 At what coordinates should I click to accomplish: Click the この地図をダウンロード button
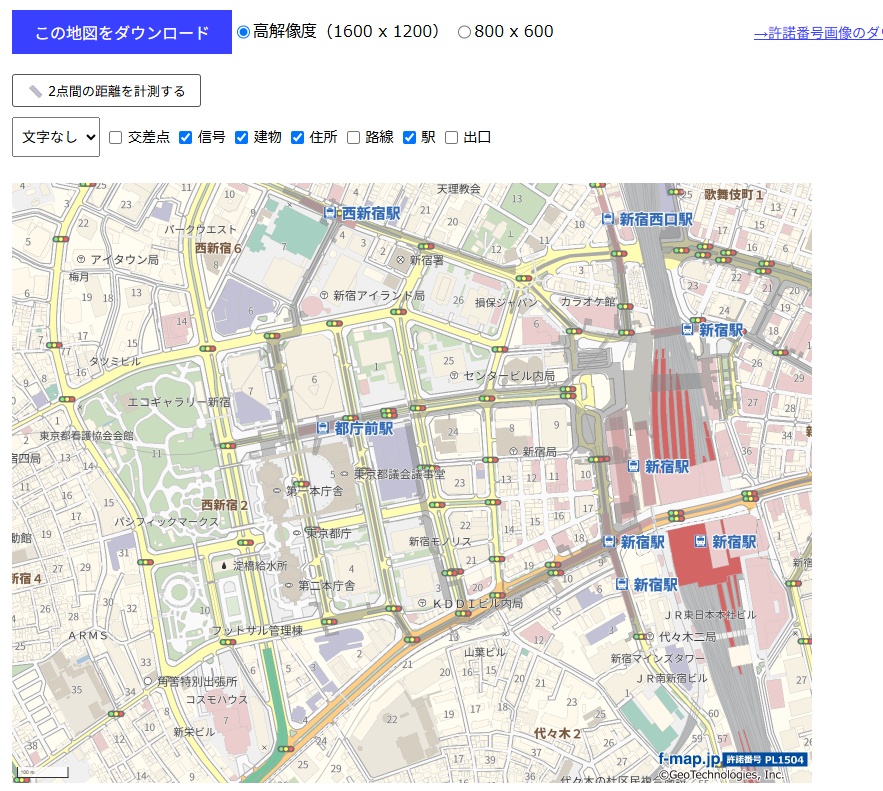(x=122, y=32)
